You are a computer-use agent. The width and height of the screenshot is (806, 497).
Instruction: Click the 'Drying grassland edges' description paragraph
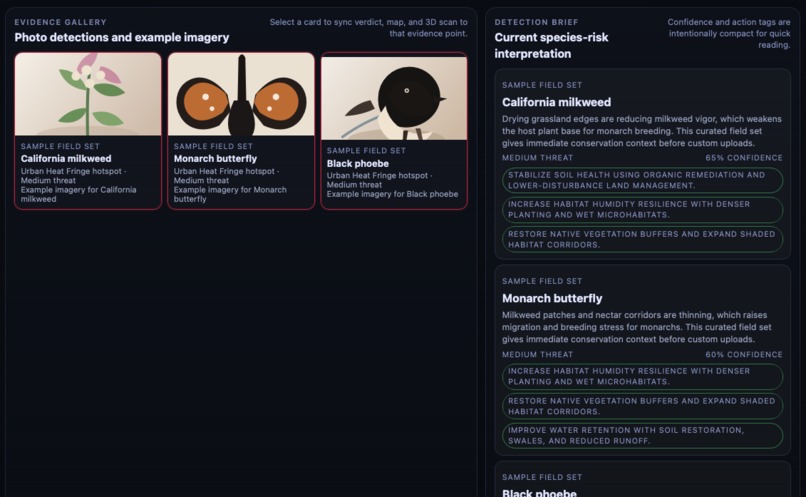coord(642,131)
